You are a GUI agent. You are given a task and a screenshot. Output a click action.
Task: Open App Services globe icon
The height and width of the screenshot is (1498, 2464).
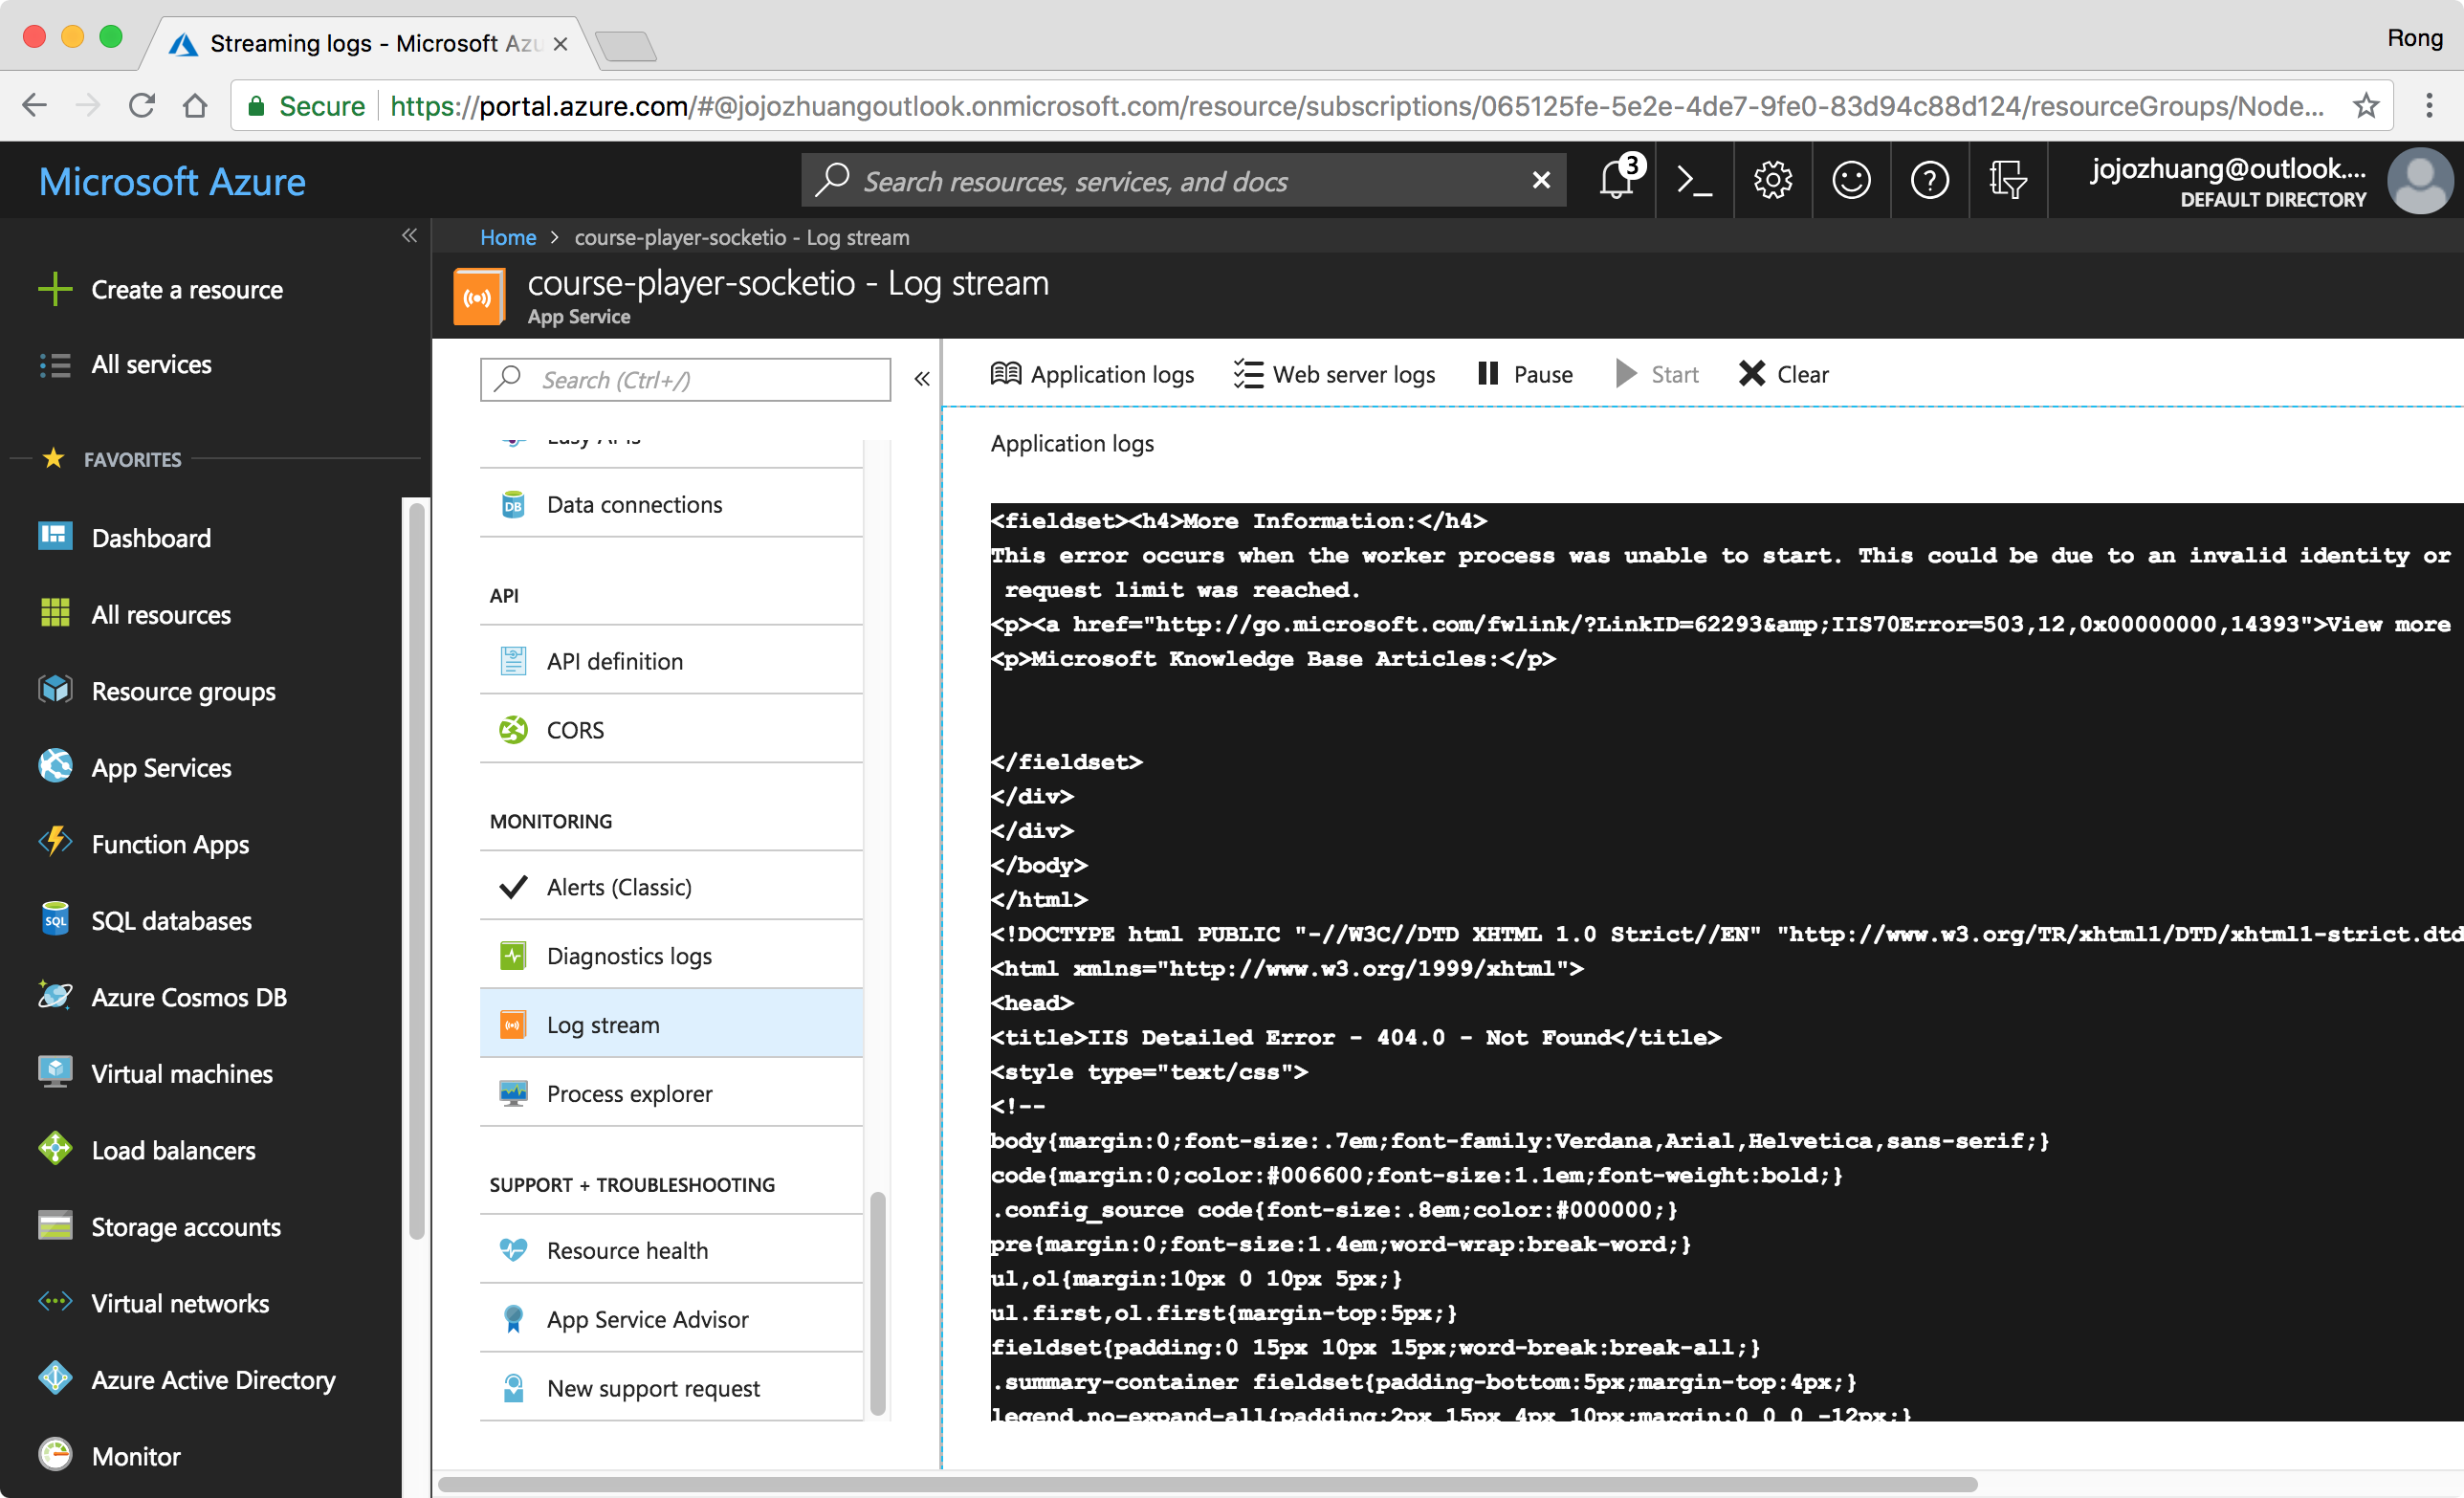(55, 766)
